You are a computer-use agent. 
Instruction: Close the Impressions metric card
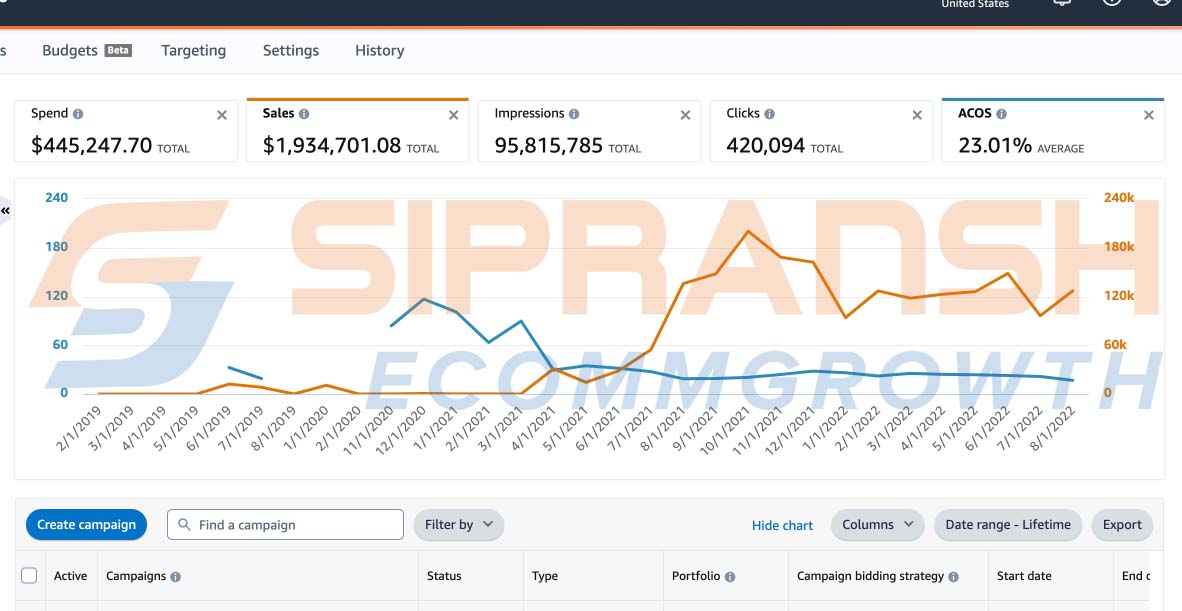click(x=685, y=115)
